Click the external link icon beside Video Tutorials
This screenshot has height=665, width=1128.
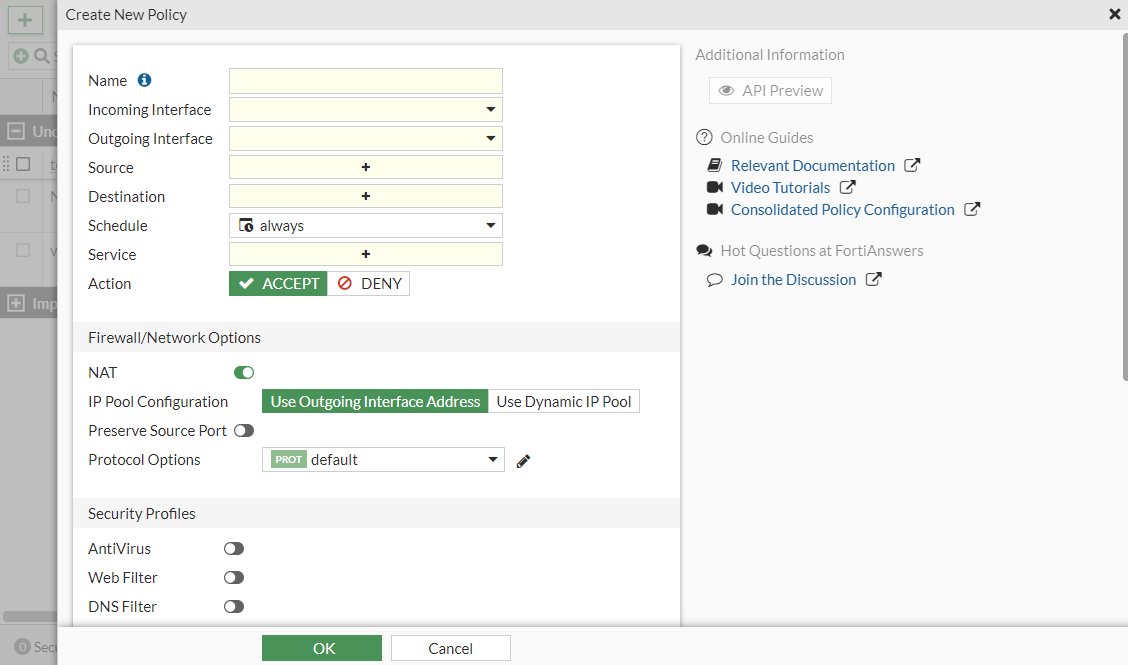pos(847,188)
